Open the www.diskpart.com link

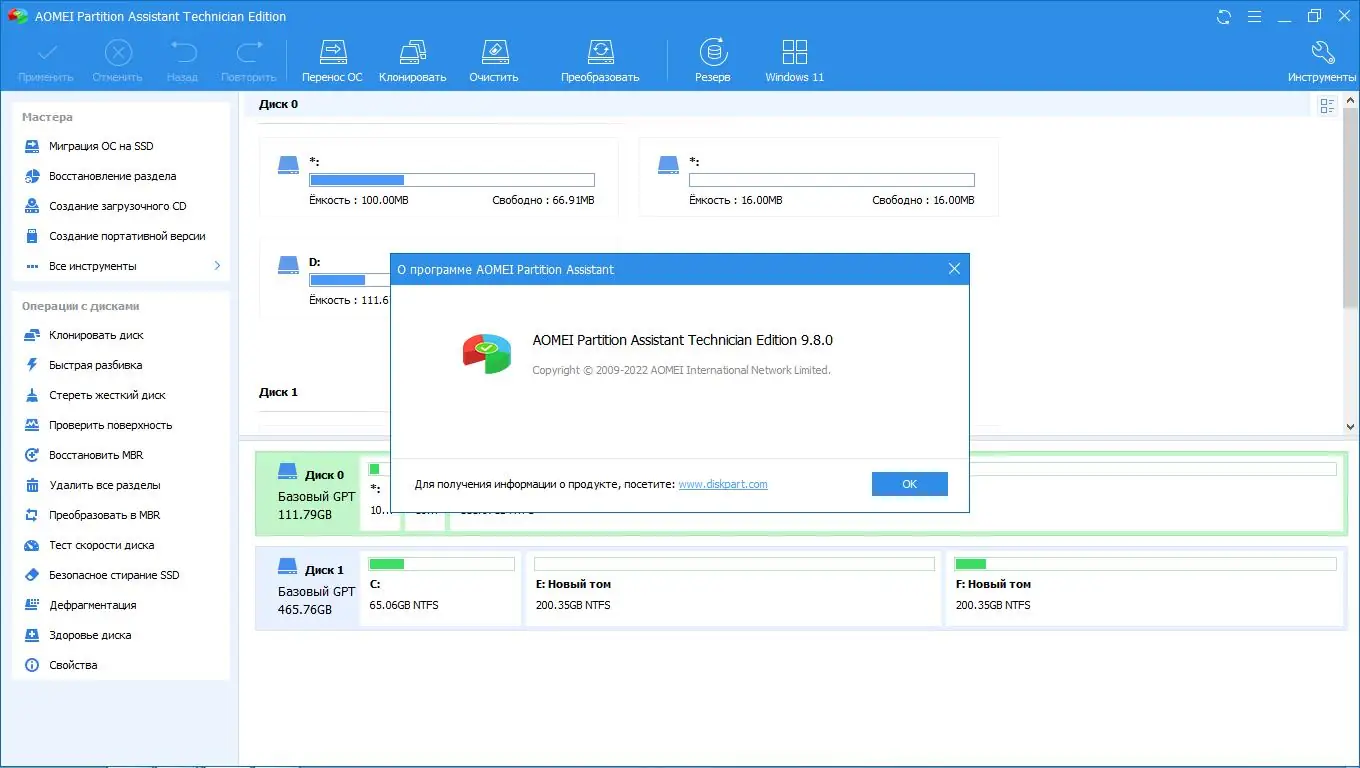(x=723, y=484)
